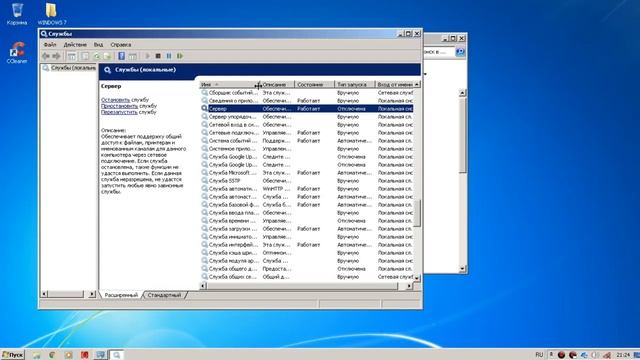Click the tree pane's scroll-right arrow
640x360 pixels.
(92, 294)
